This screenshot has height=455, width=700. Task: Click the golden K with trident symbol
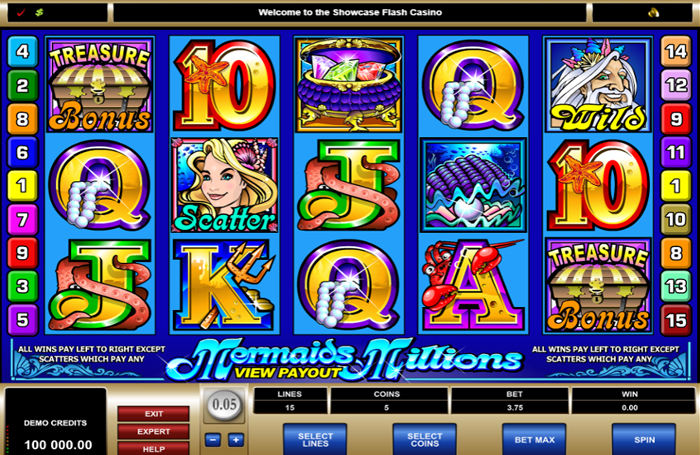[x=225, y=285]
